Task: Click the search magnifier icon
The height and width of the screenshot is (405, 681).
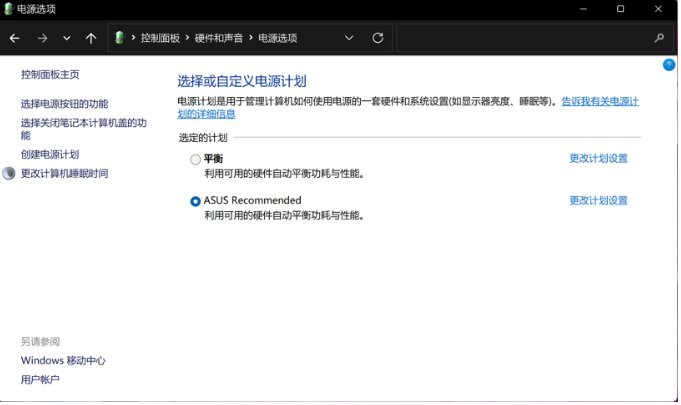Action: coord(659,38)
